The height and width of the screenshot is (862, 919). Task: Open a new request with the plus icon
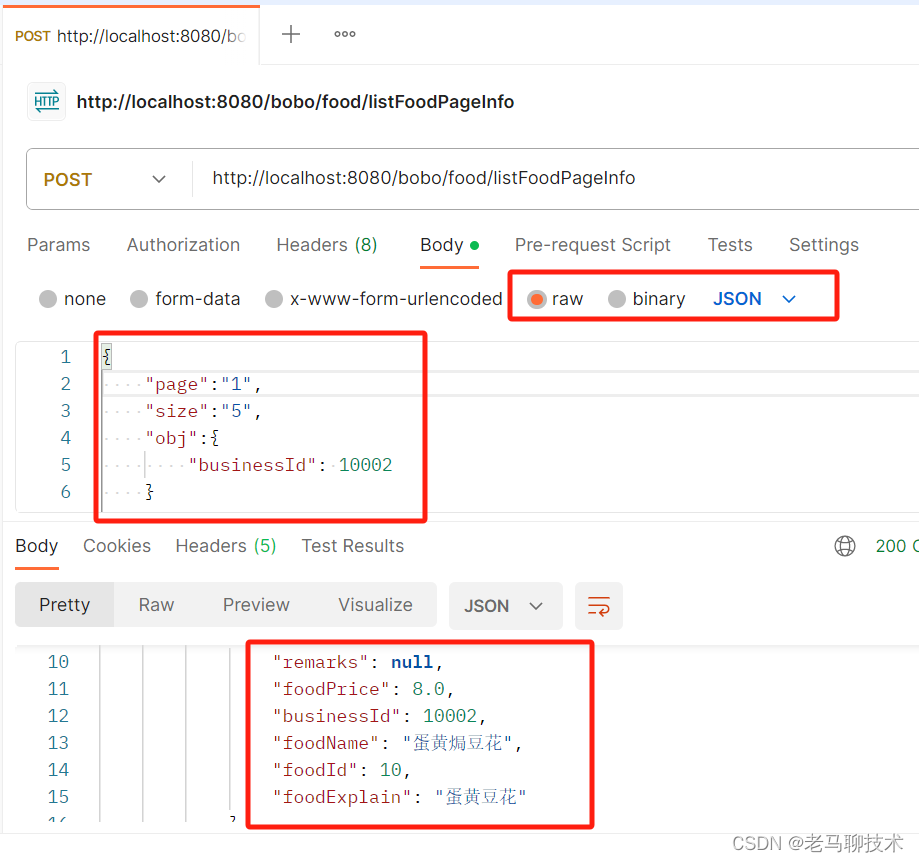(290, 33)
